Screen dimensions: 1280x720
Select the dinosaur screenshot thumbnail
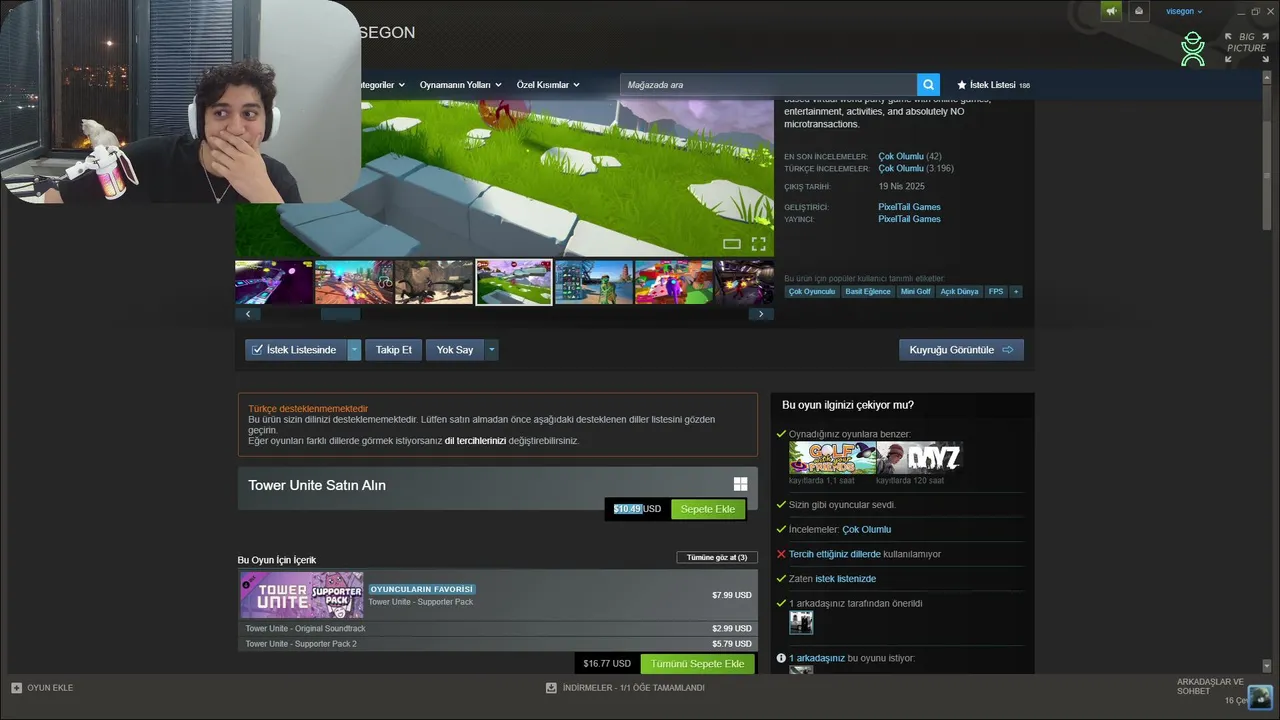pos(434,282)
